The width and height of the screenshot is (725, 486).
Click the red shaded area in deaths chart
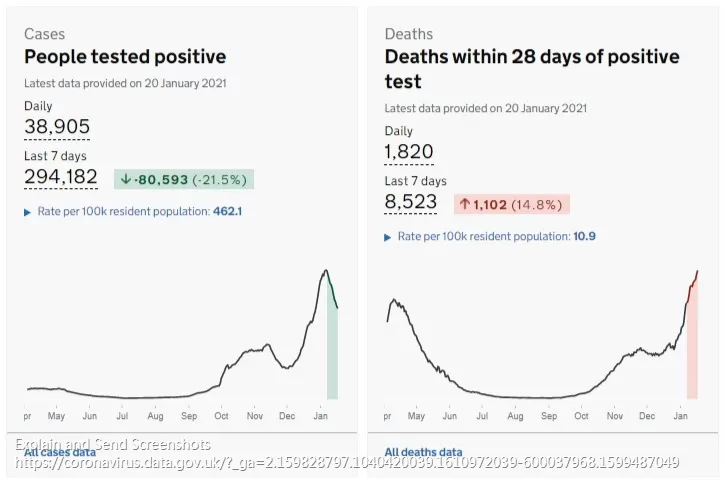tap(692, 347)
